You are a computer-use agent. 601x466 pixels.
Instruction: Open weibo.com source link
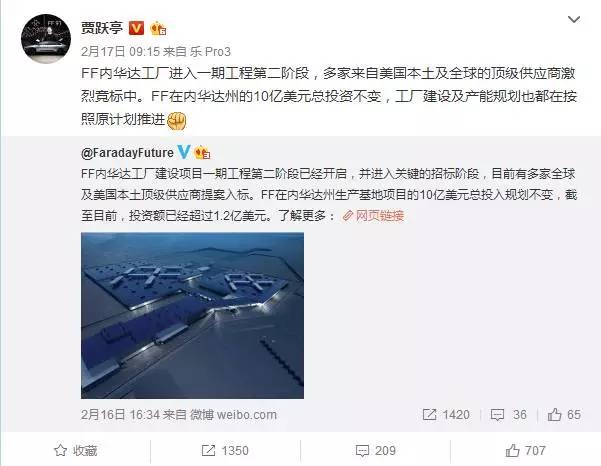pos(246,415)
